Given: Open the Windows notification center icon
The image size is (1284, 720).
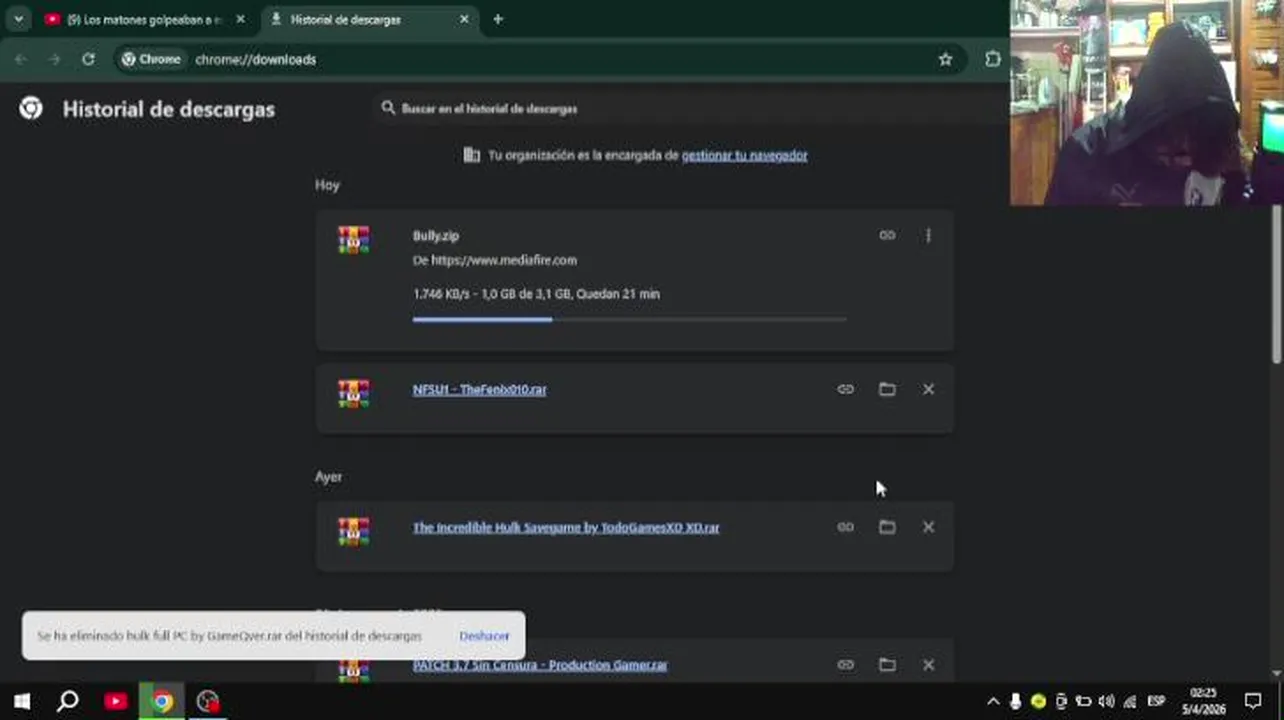Looking at the screenshot, I should (x=1253, y=701).
